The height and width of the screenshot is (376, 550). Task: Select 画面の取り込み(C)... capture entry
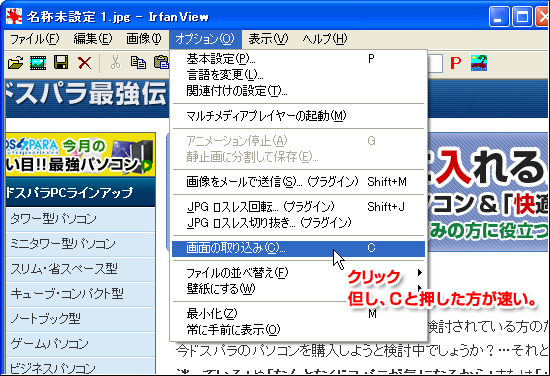[x=298, y=248]
